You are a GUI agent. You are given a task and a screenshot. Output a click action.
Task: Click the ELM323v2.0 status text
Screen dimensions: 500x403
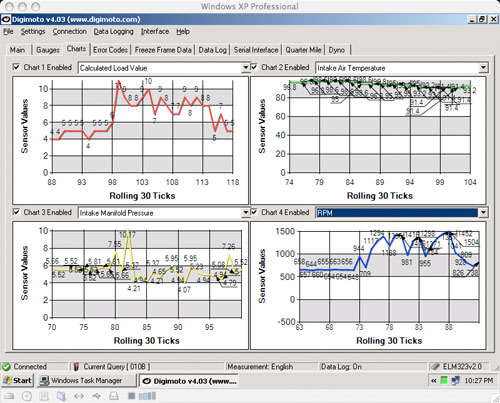pos(462,367)
